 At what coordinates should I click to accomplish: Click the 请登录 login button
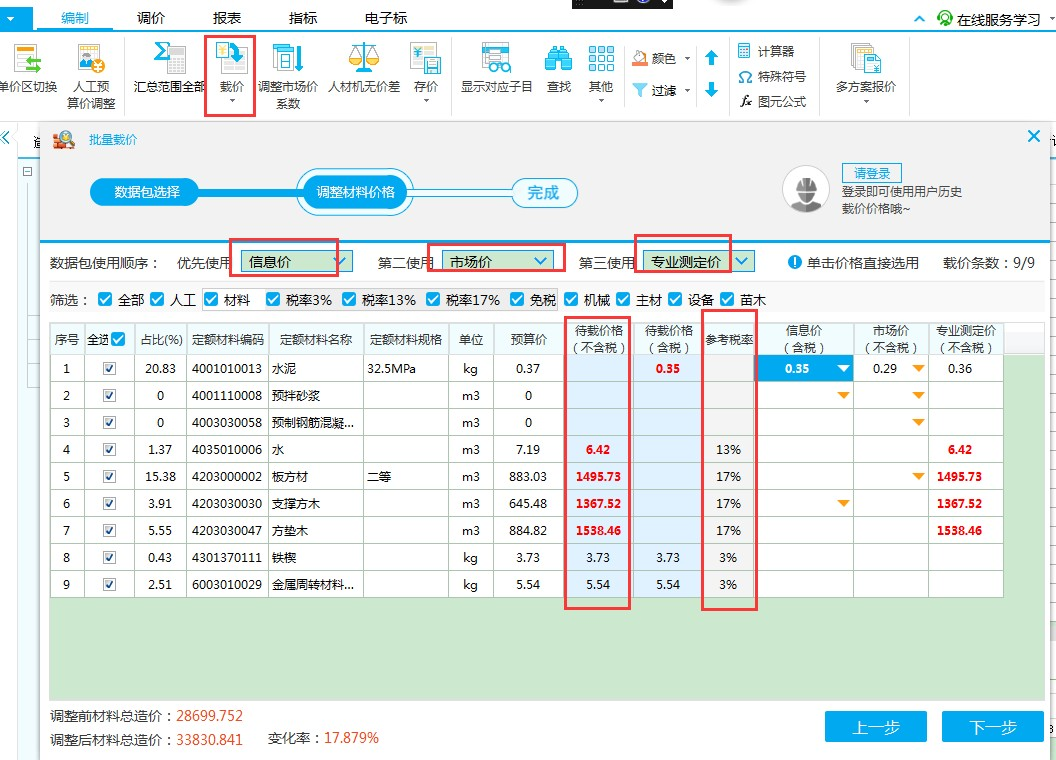(871, 173)
